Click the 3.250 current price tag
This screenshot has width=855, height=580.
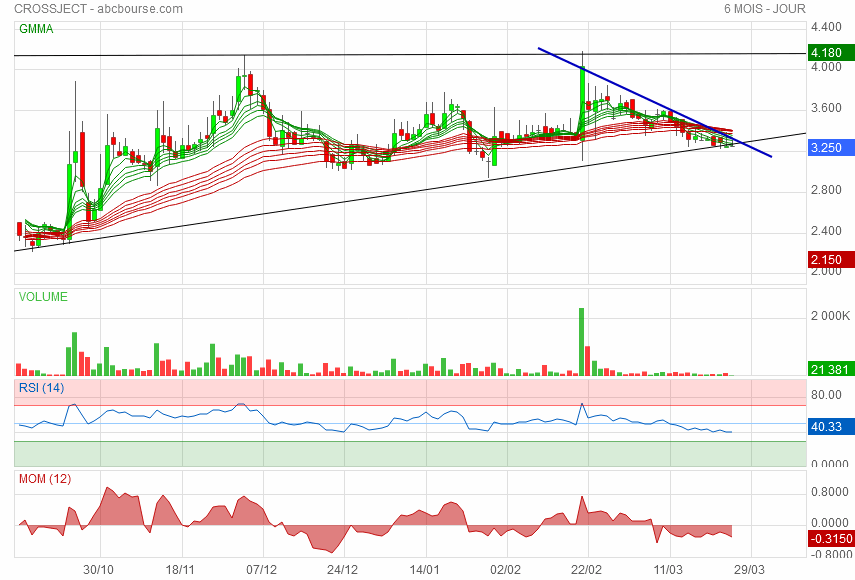831,148
